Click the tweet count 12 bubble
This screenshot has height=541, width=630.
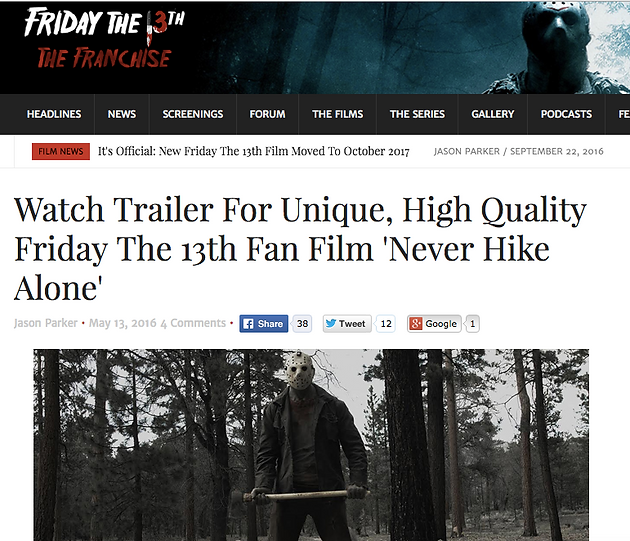coord(386,324)
